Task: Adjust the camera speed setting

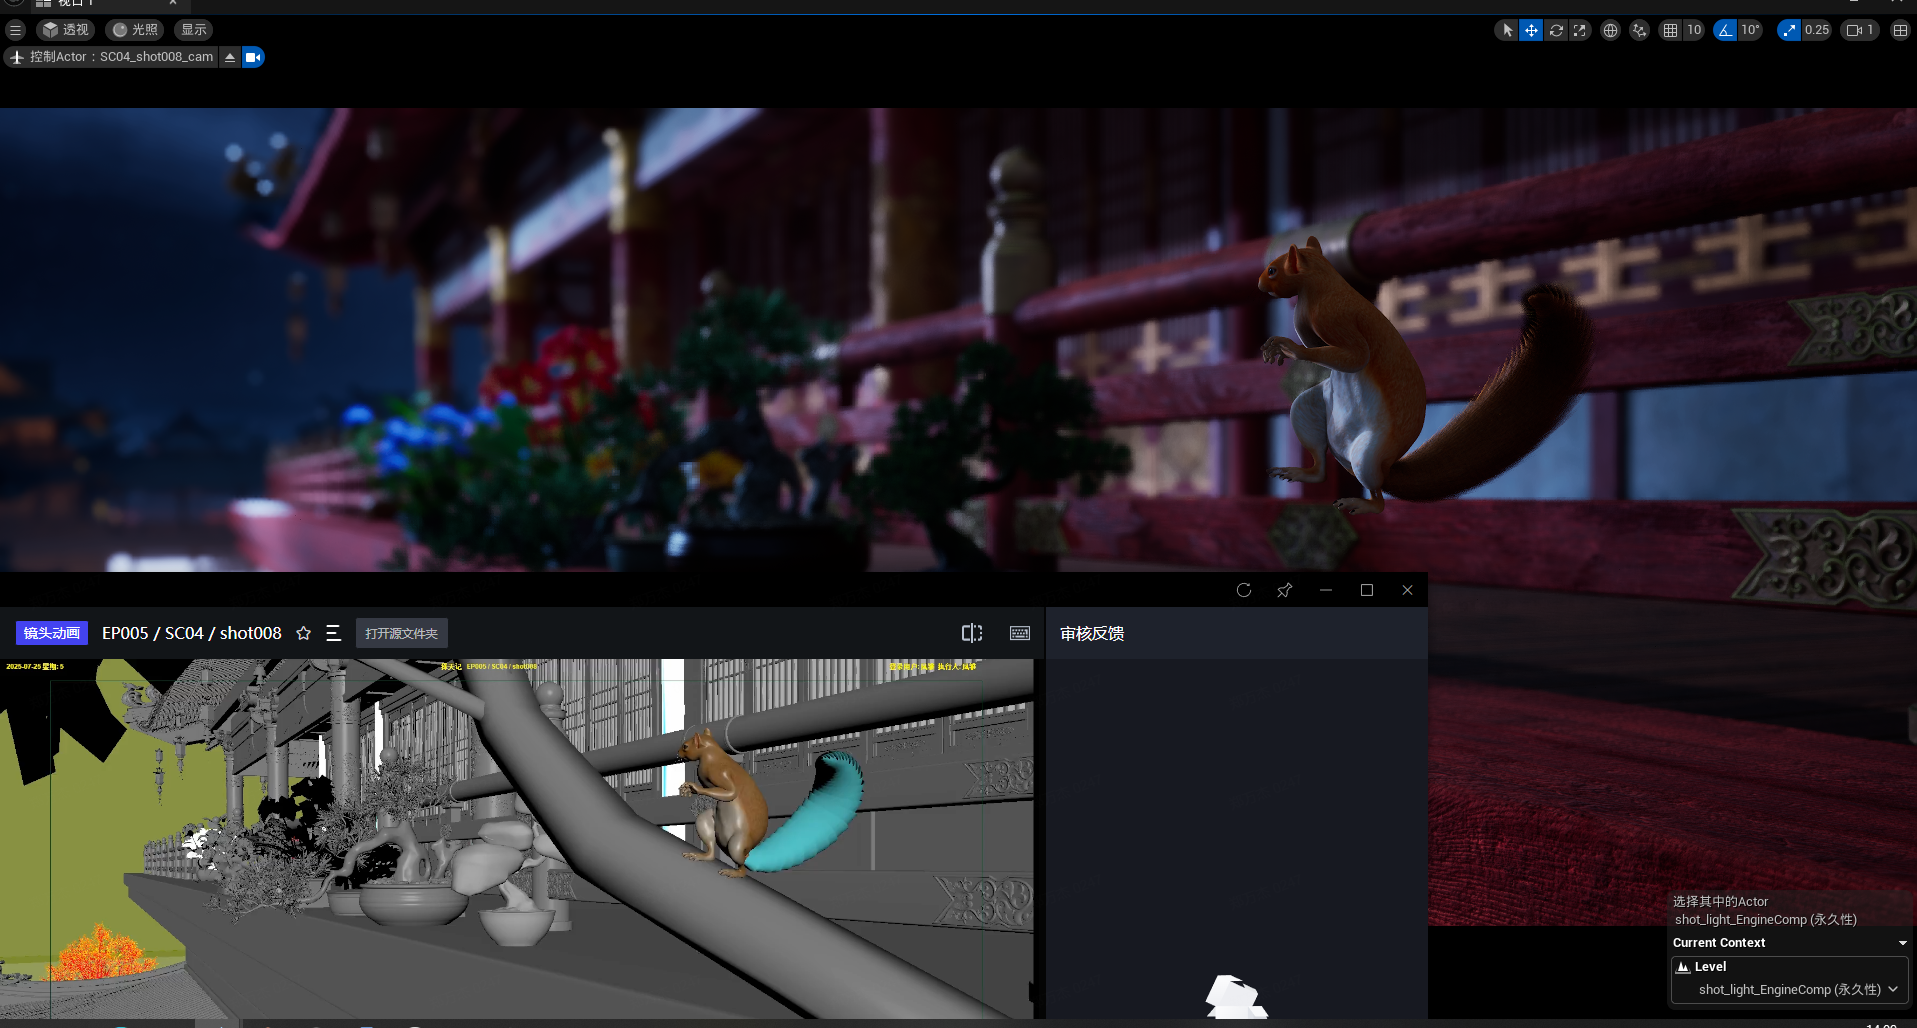Action: (1860, 30)
